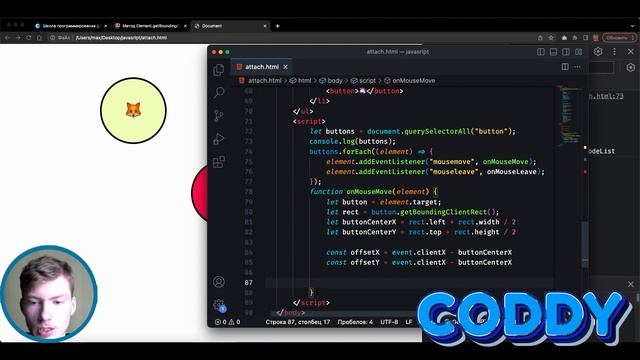Open the Customize Layout icon in the title bar
The height and width of the screenshot is (360, 640).
coord(579,52)
